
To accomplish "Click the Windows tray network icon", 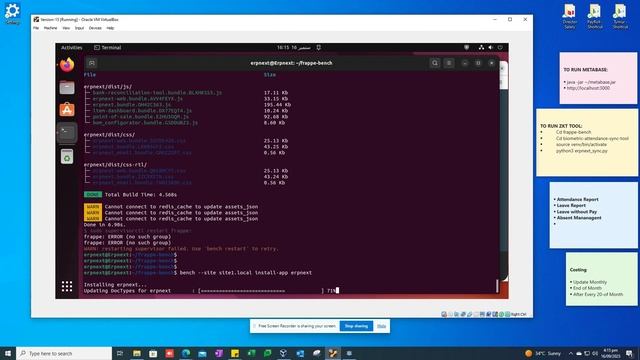I will 587,353.
